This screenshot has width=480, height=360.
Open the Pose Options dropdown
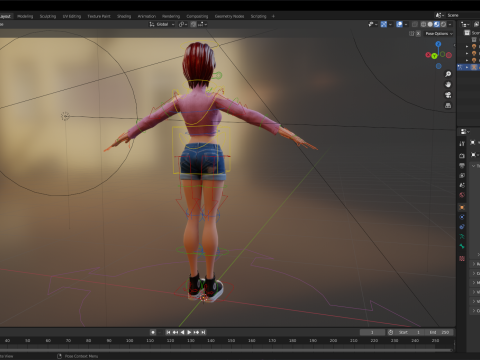point(439,34)
